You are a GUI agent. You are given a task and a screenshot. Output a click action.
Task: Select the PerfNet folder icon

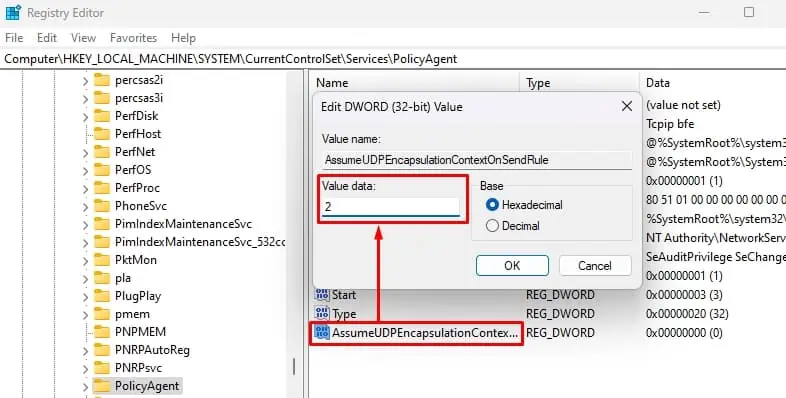click(x=102, y=152)
